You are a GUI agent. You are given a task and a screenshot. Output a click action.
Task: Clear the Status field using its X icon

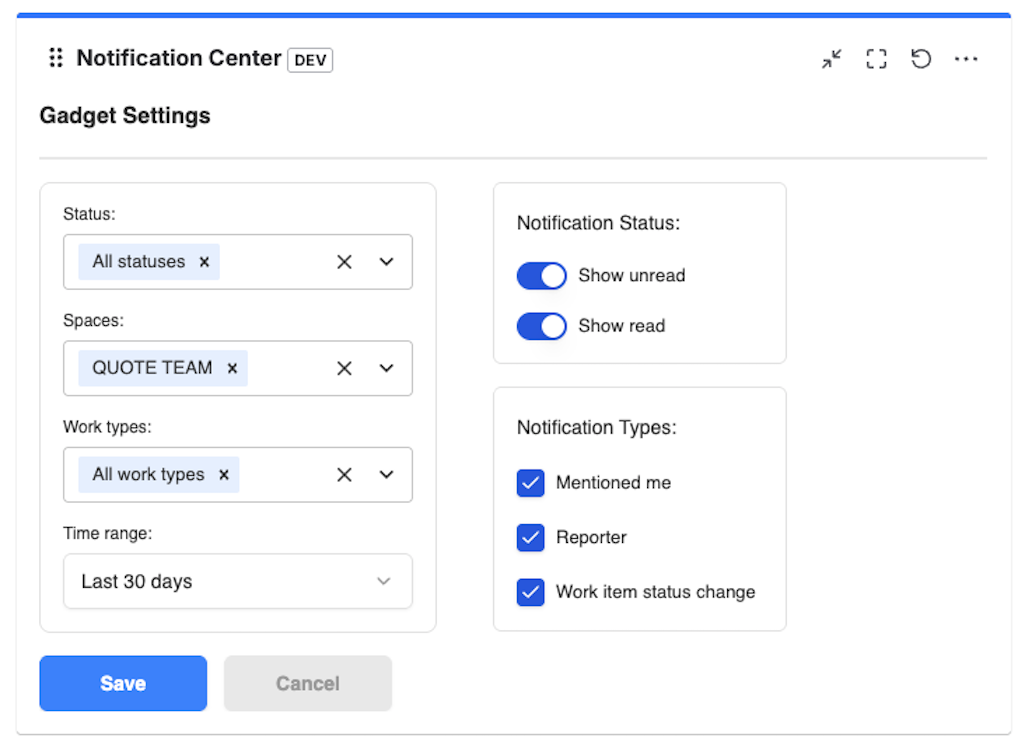pyautogui.click(x=344, y=261)
